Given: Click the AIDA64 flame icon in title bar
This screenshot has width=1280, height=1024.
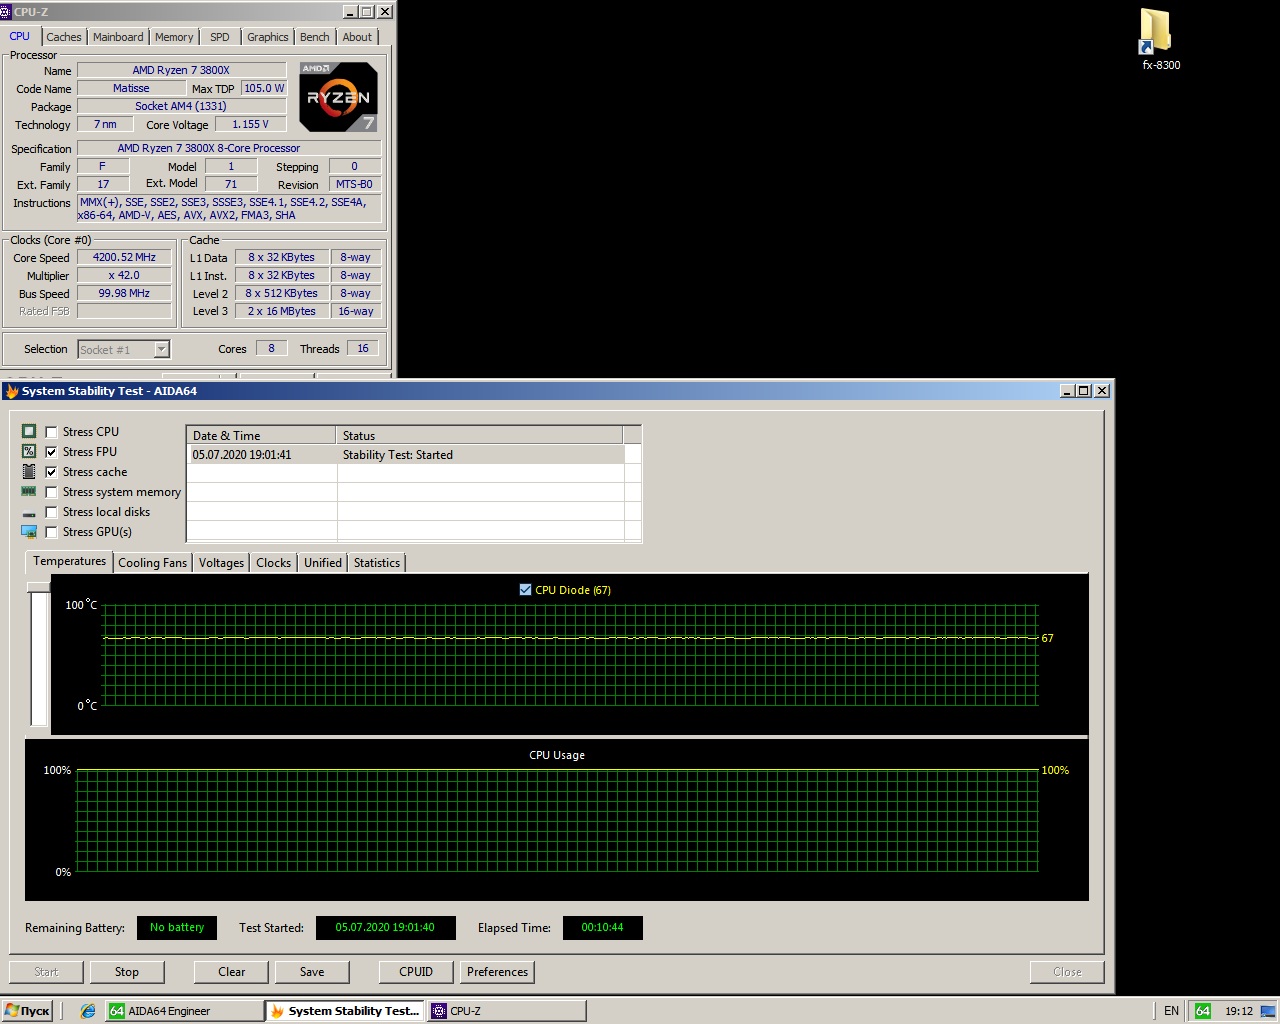Looking at the screenshot, I should tap(12, 391).
